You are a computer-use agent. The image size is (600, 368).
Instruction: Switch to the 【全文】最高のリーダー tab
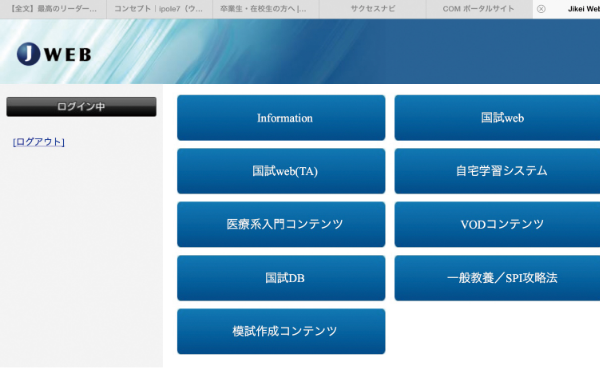(x=53, y=9)
